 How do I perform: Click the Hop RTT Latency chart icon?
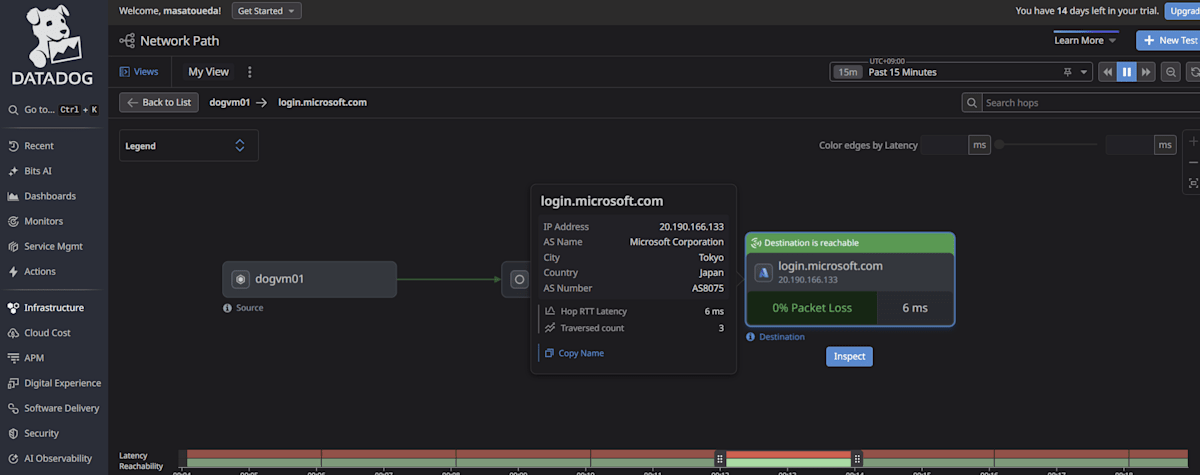coord(549,311)
